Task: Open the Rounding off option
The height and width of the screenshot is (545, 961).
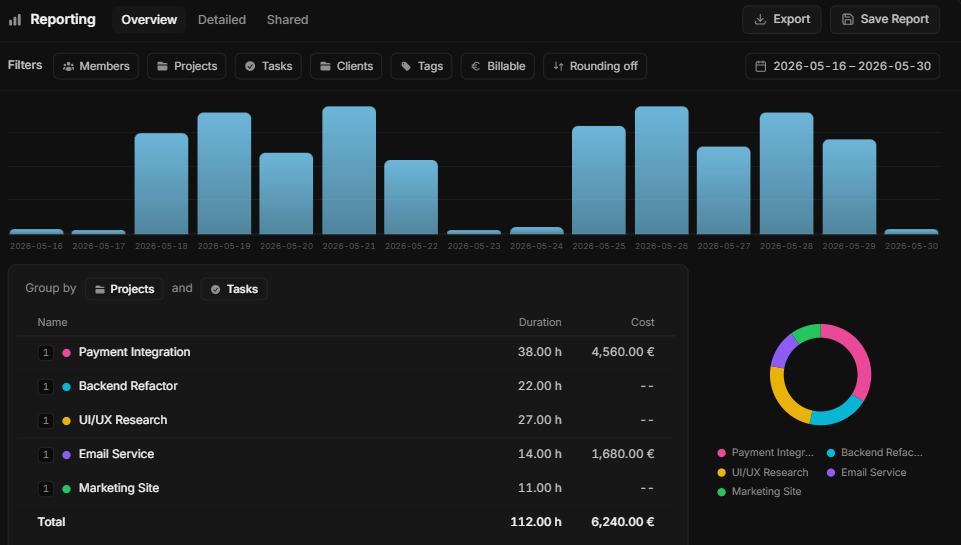Action: pyautogui.click(x=595, y=66)
